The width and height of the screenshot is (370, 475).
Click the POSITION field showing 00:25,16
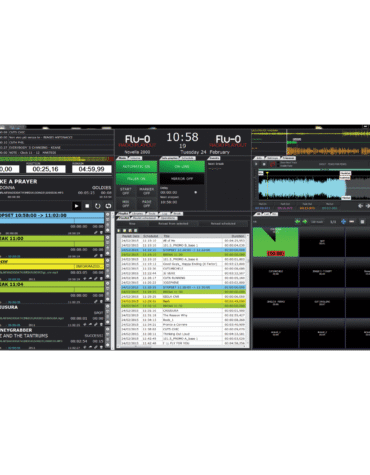tap(45, 169)
